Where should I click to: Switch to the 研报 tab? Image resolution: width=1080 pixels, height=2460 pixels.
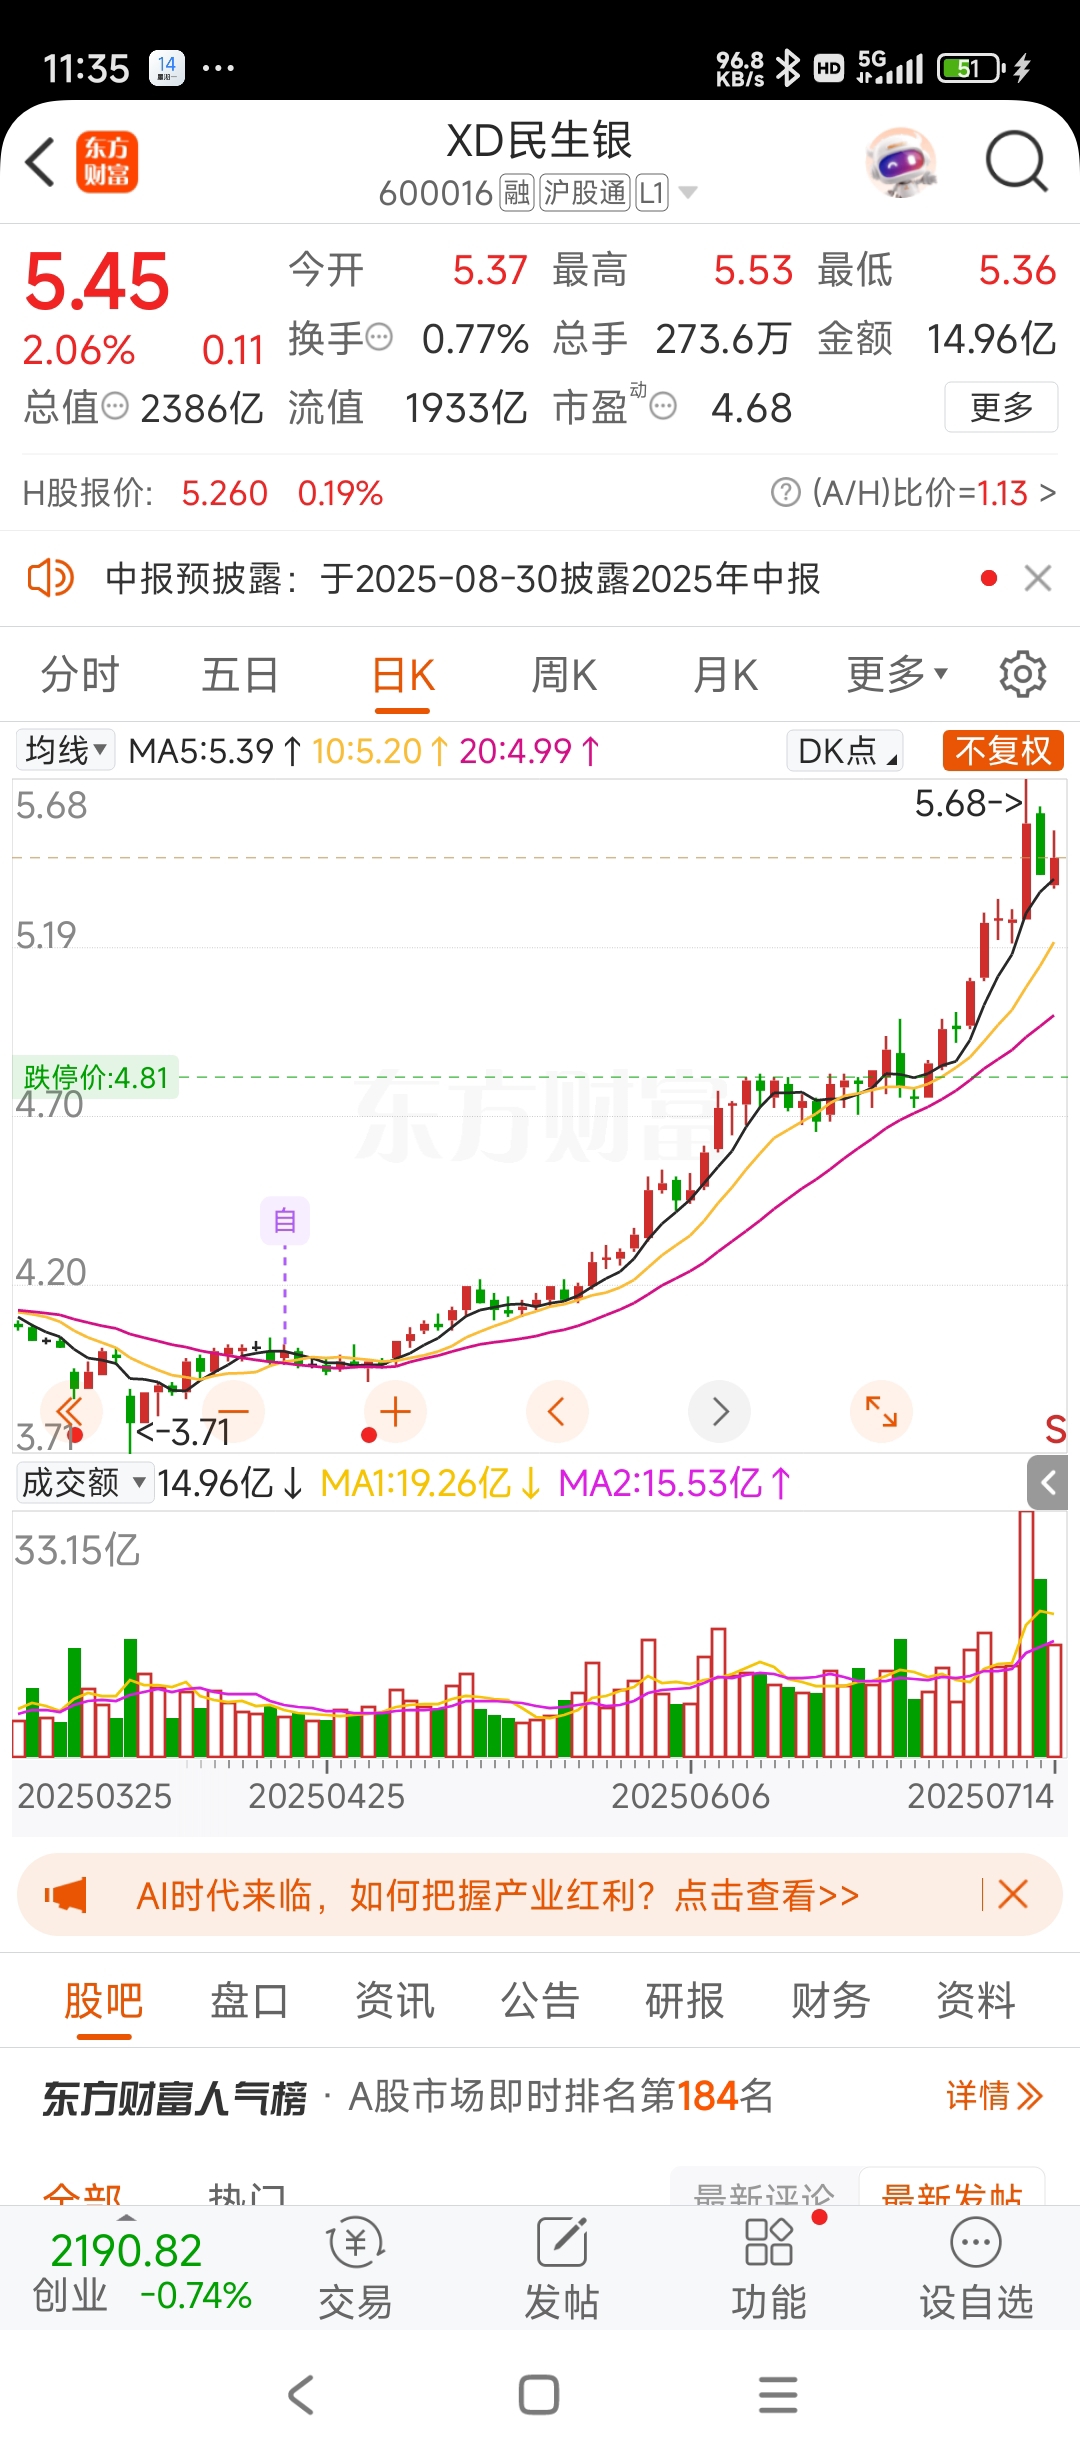click(x=685, y=2001)
